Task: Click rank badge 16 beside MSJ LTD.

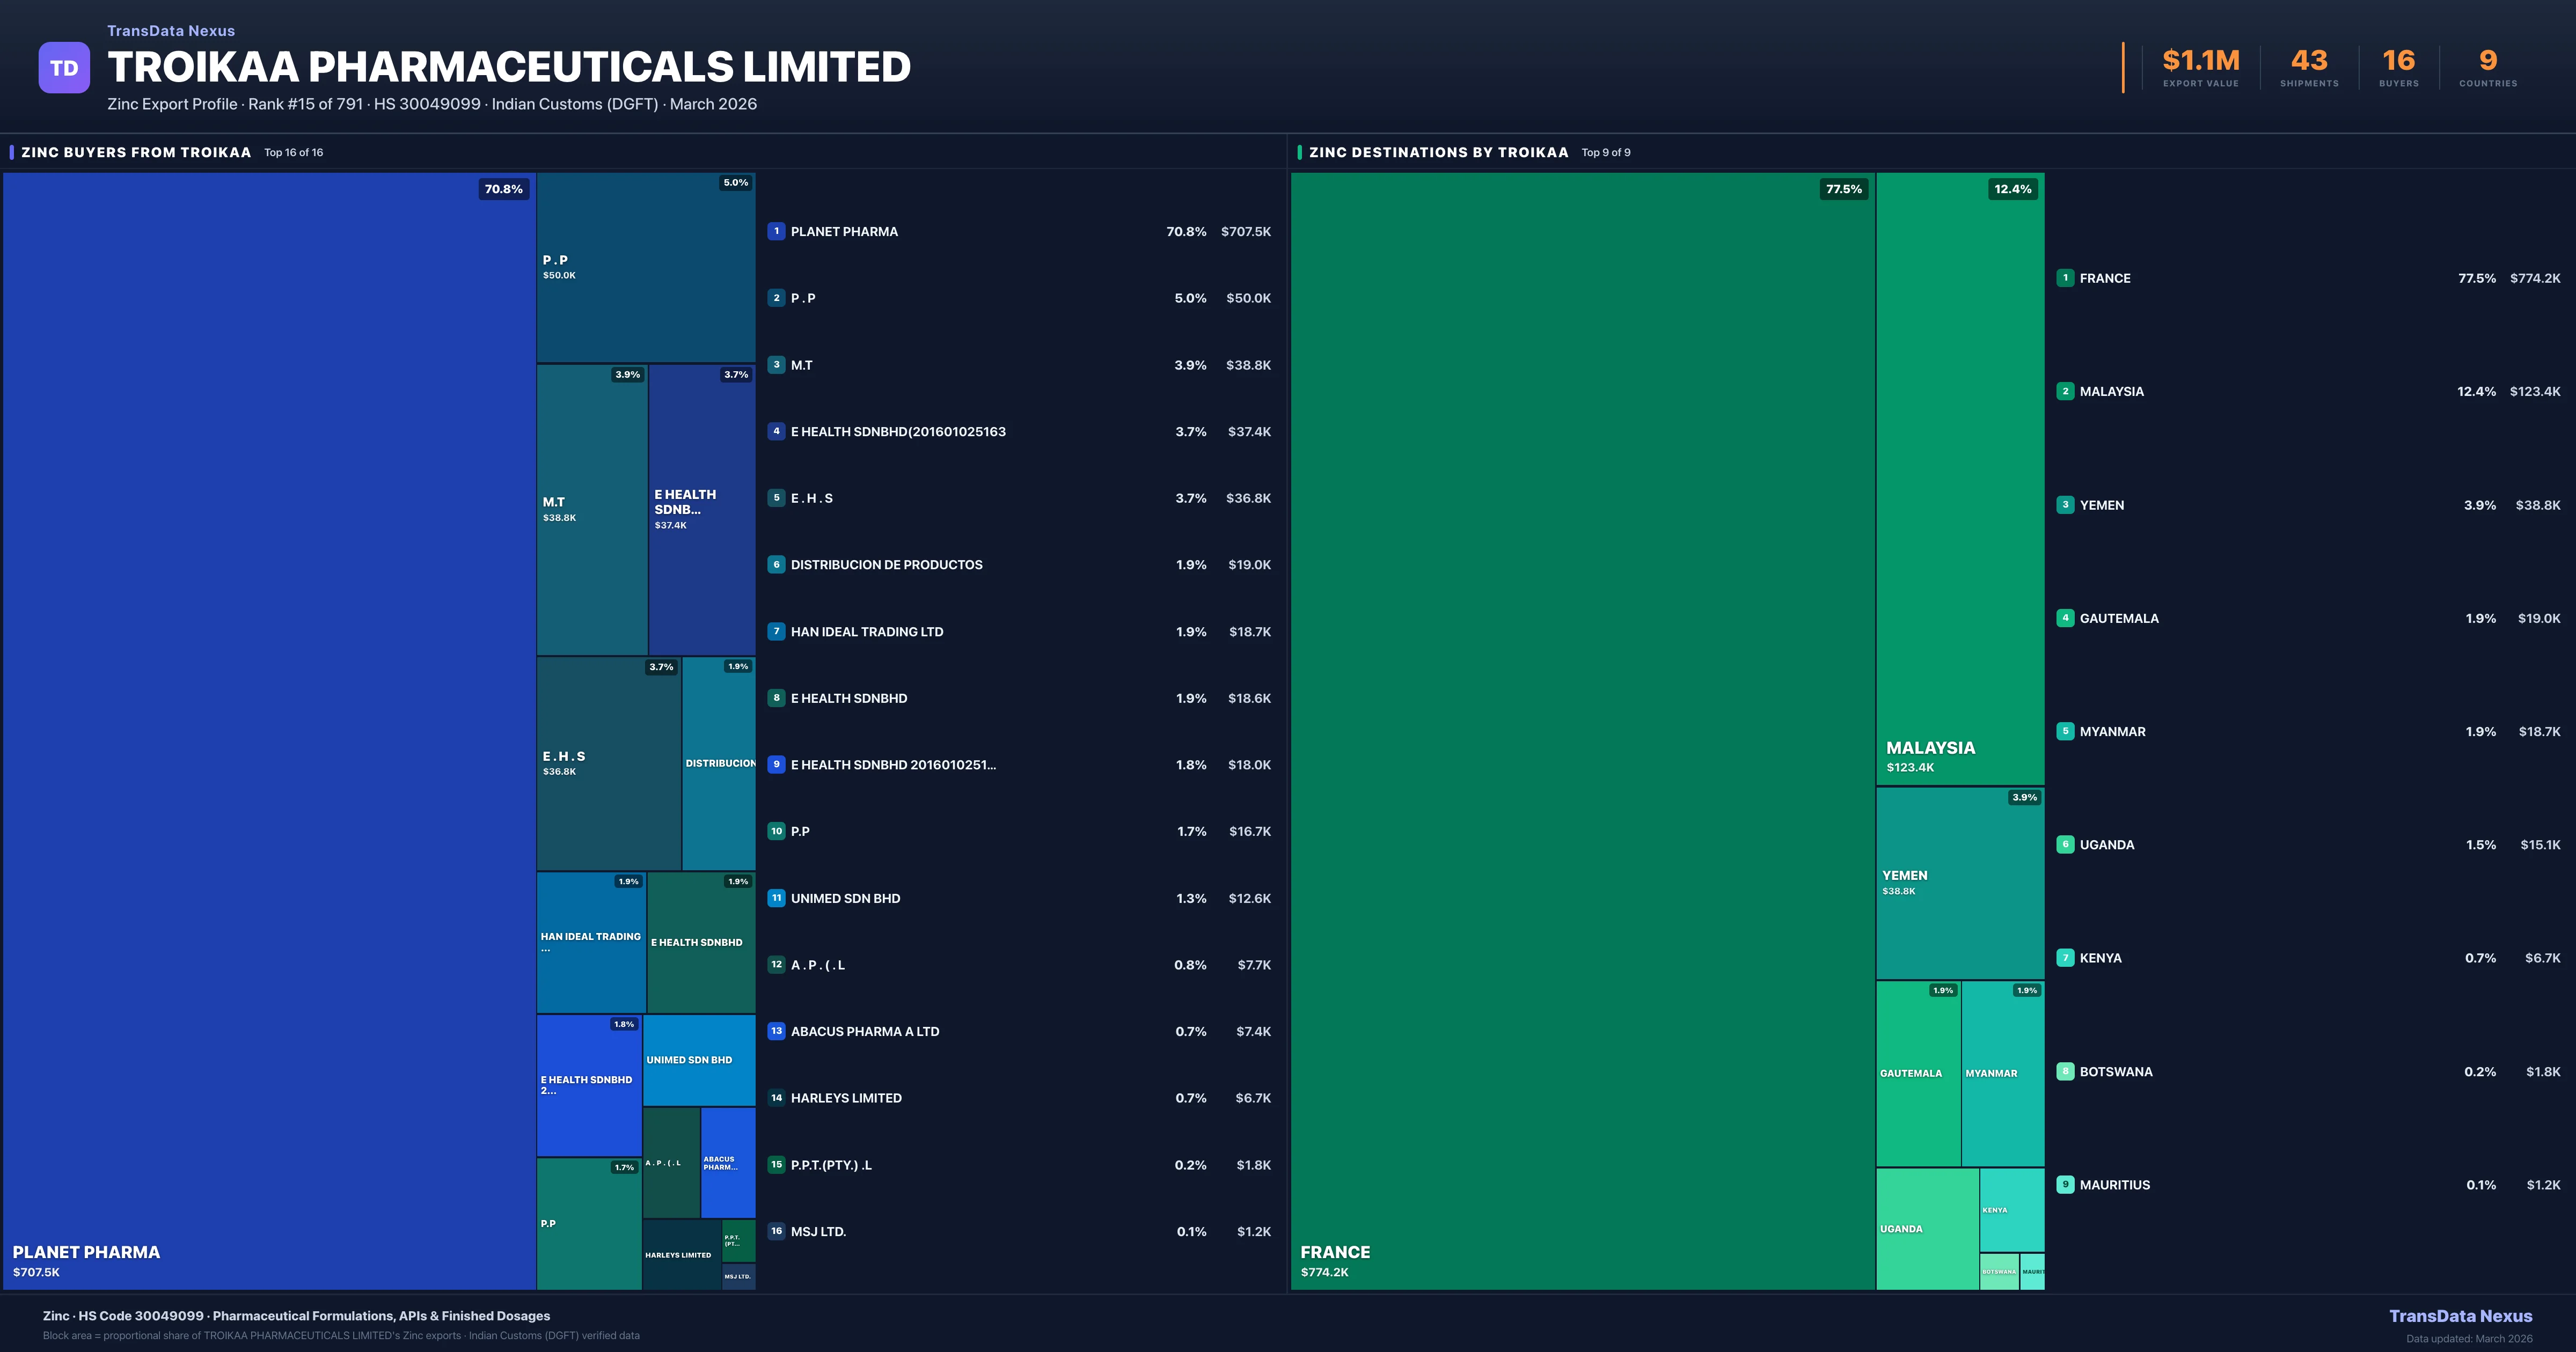Action: click(776, 1231)
